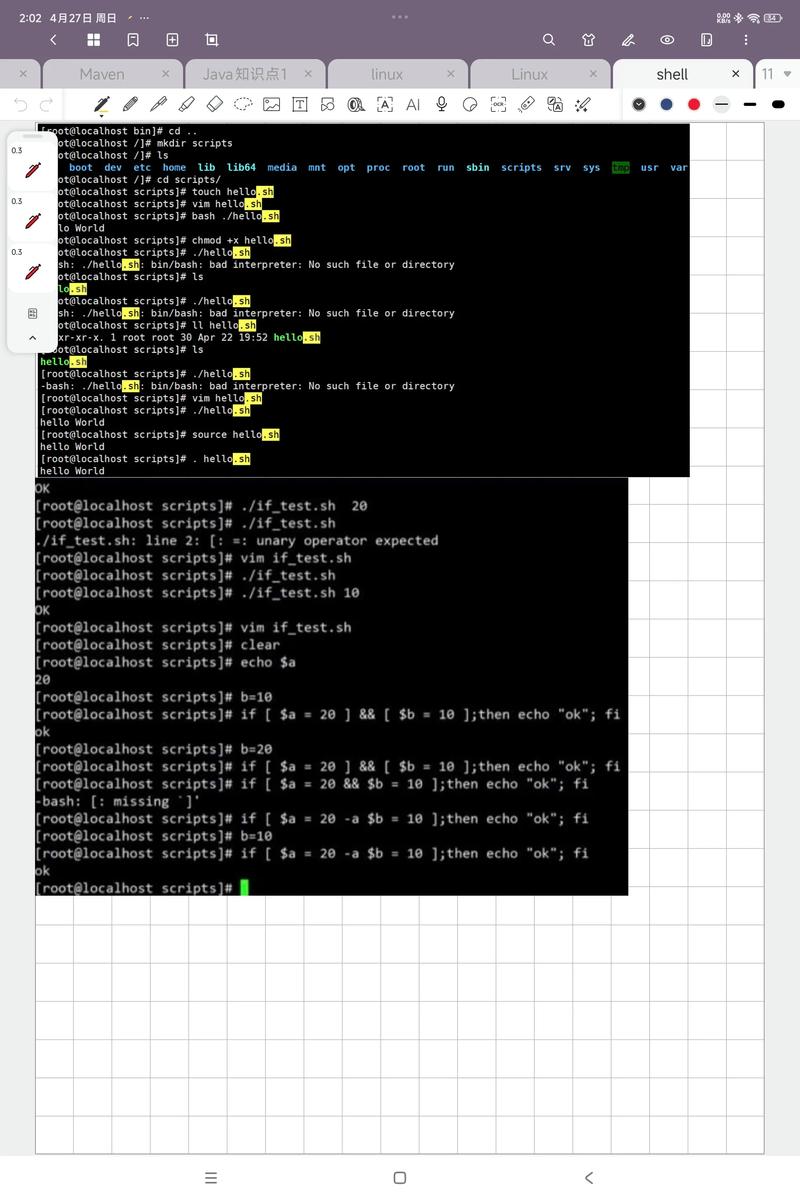Image resolution: width=800 pixels, height=1200 pixels.
Task: Open search with the magnifier icon
Action: click(549, 40)
